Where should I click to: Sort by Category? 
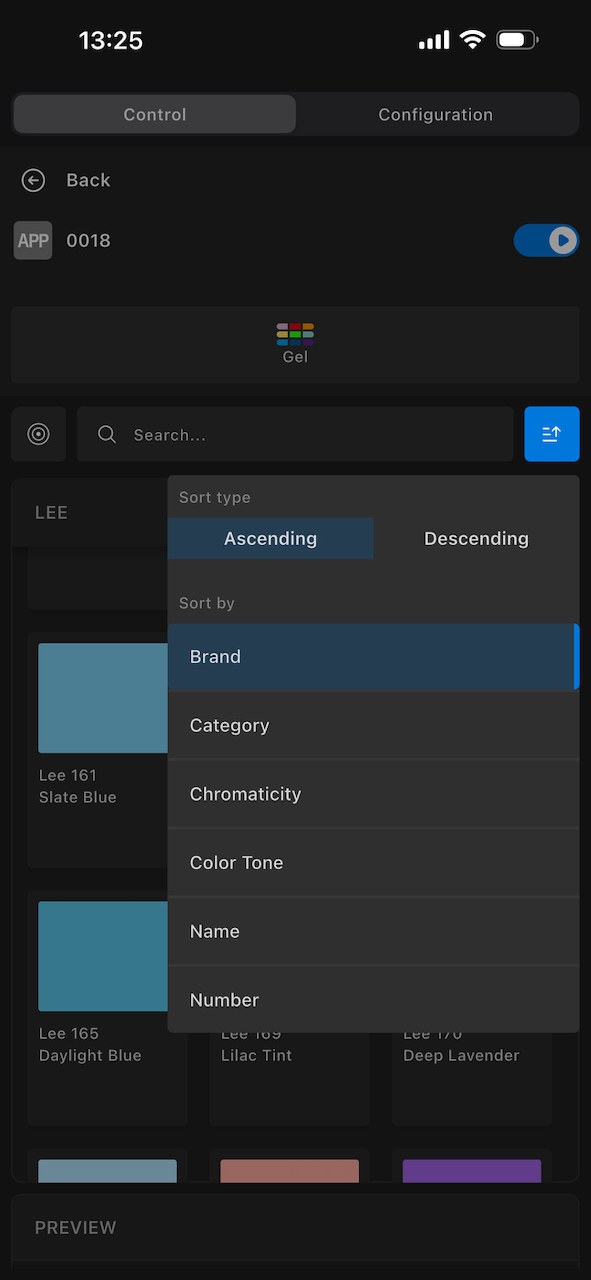coord(373,726)
